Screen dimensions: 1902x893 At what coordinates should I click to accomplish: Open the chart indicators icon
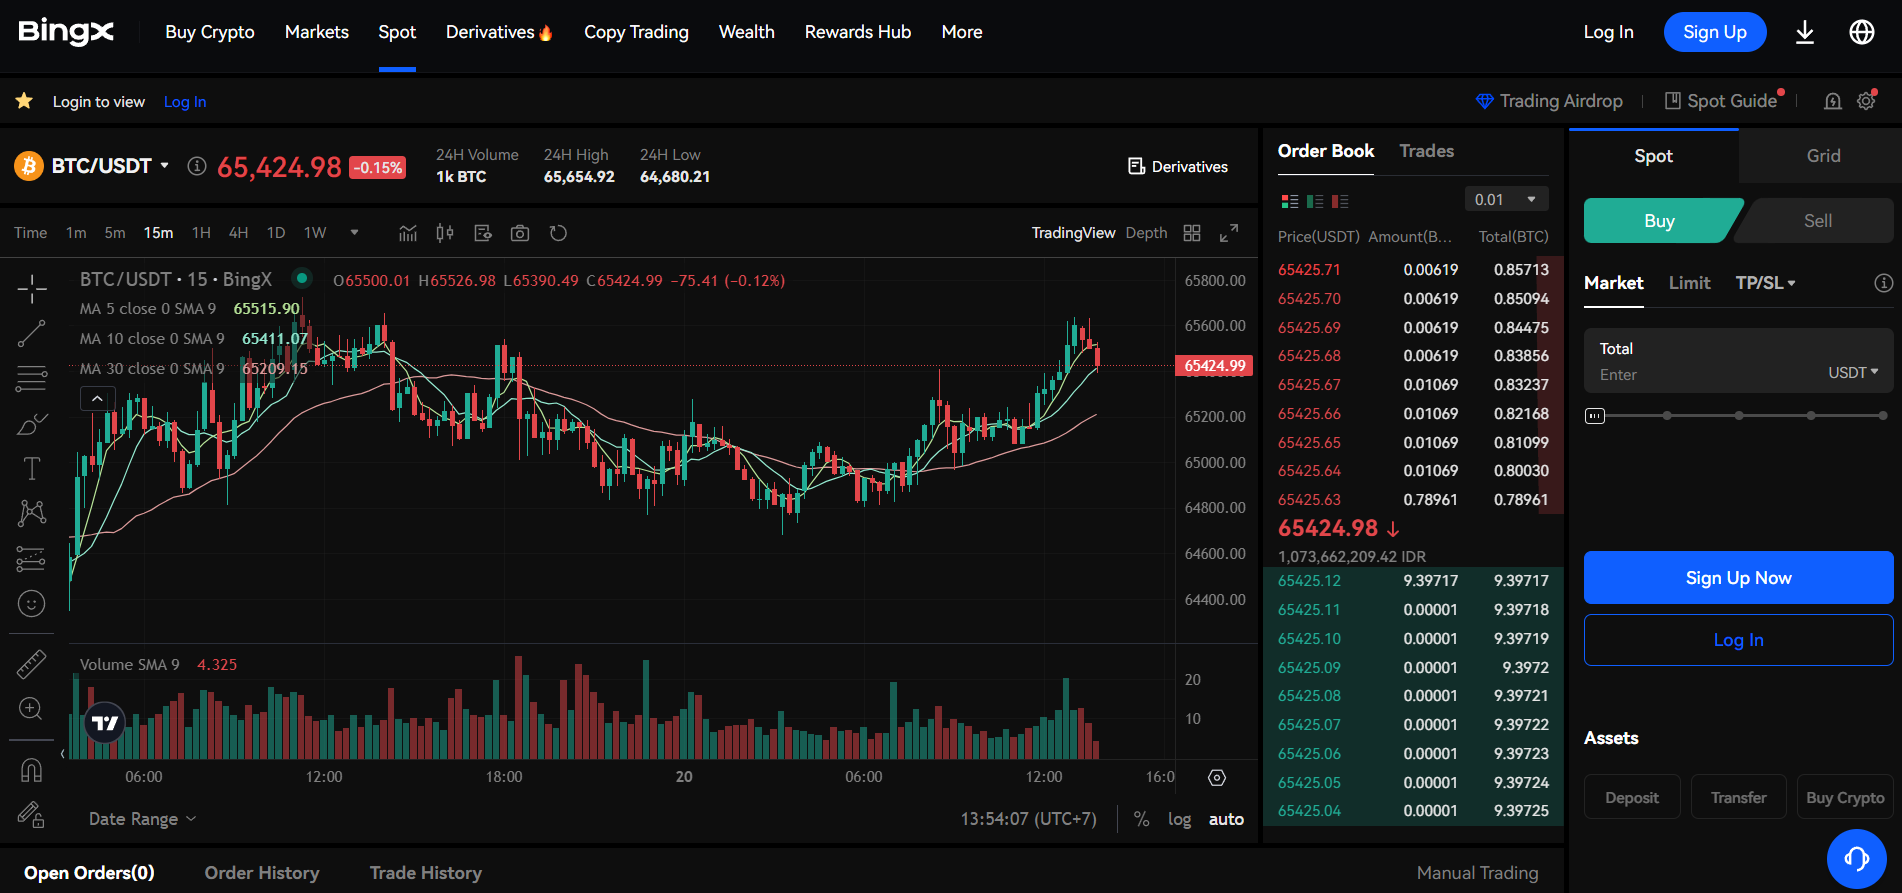pyautogui.click(x=408, y=233)
